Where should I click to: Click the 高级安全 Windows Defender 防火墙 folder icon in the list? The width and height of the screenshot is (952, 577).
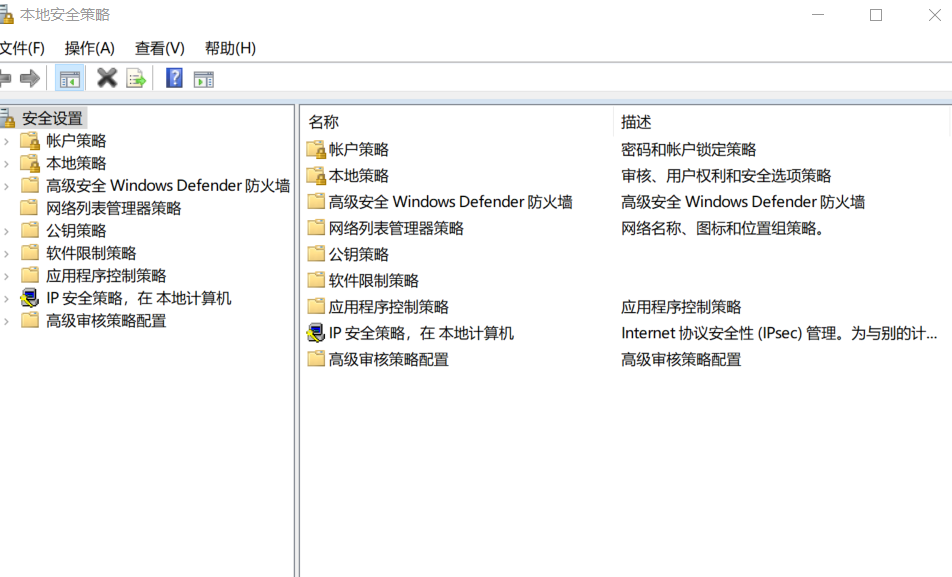click(316, 201)
